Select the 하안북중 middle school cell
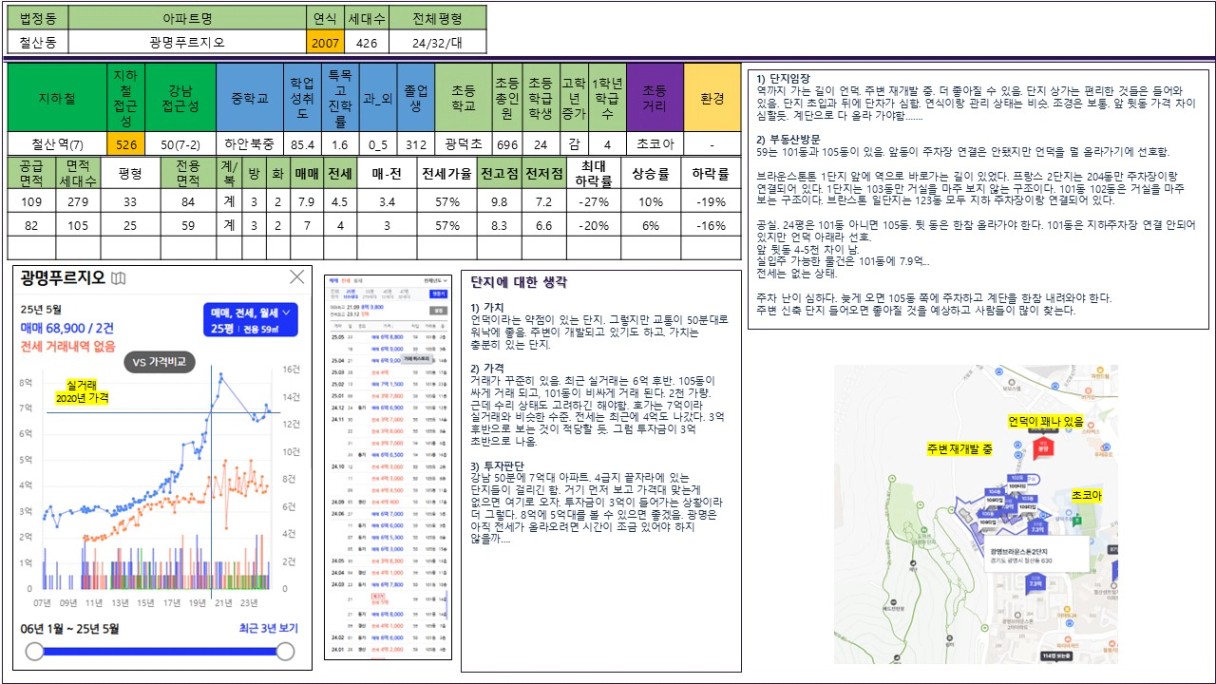1216x684 pixels. click(x=249, y=144)
